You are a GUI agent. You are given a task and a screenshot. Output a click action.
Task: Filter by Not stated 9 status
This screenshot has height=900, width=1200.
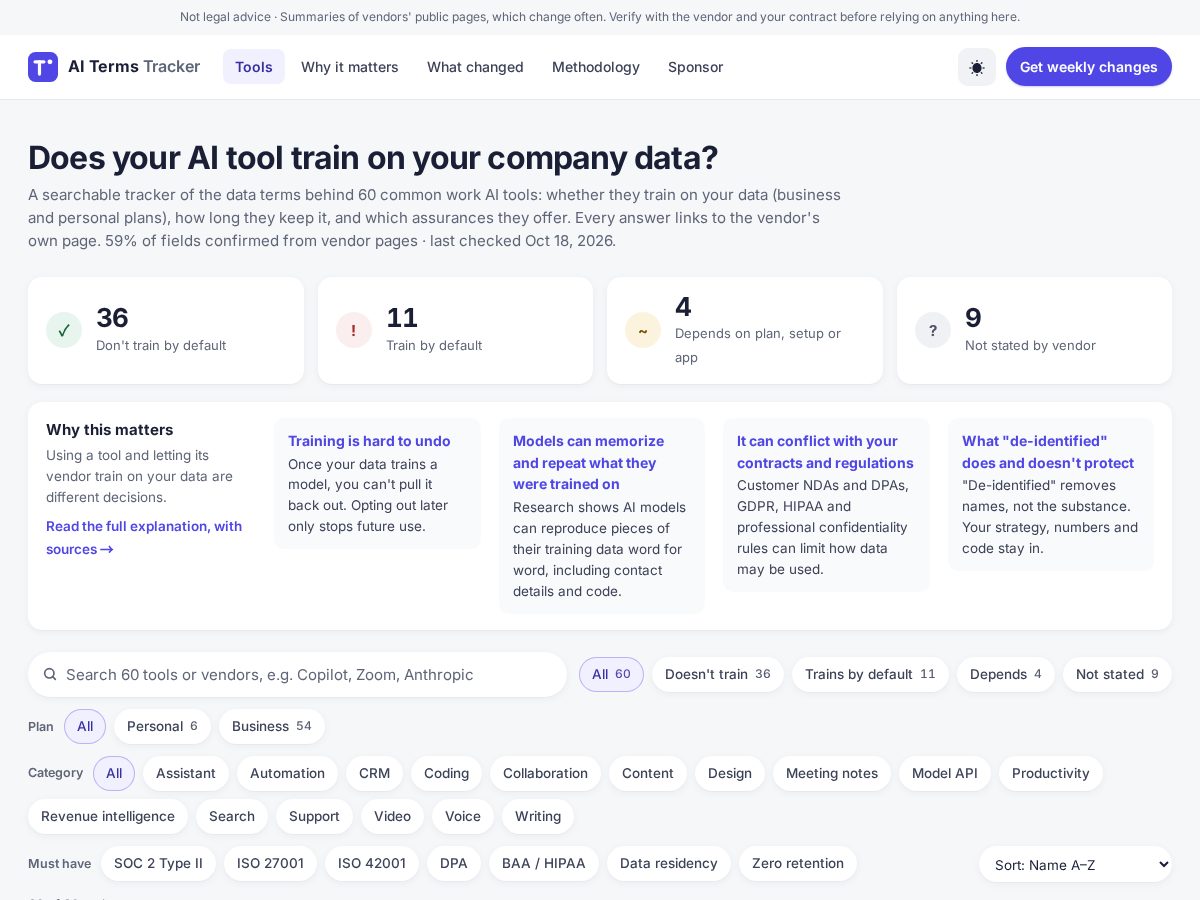point(1117,674)
